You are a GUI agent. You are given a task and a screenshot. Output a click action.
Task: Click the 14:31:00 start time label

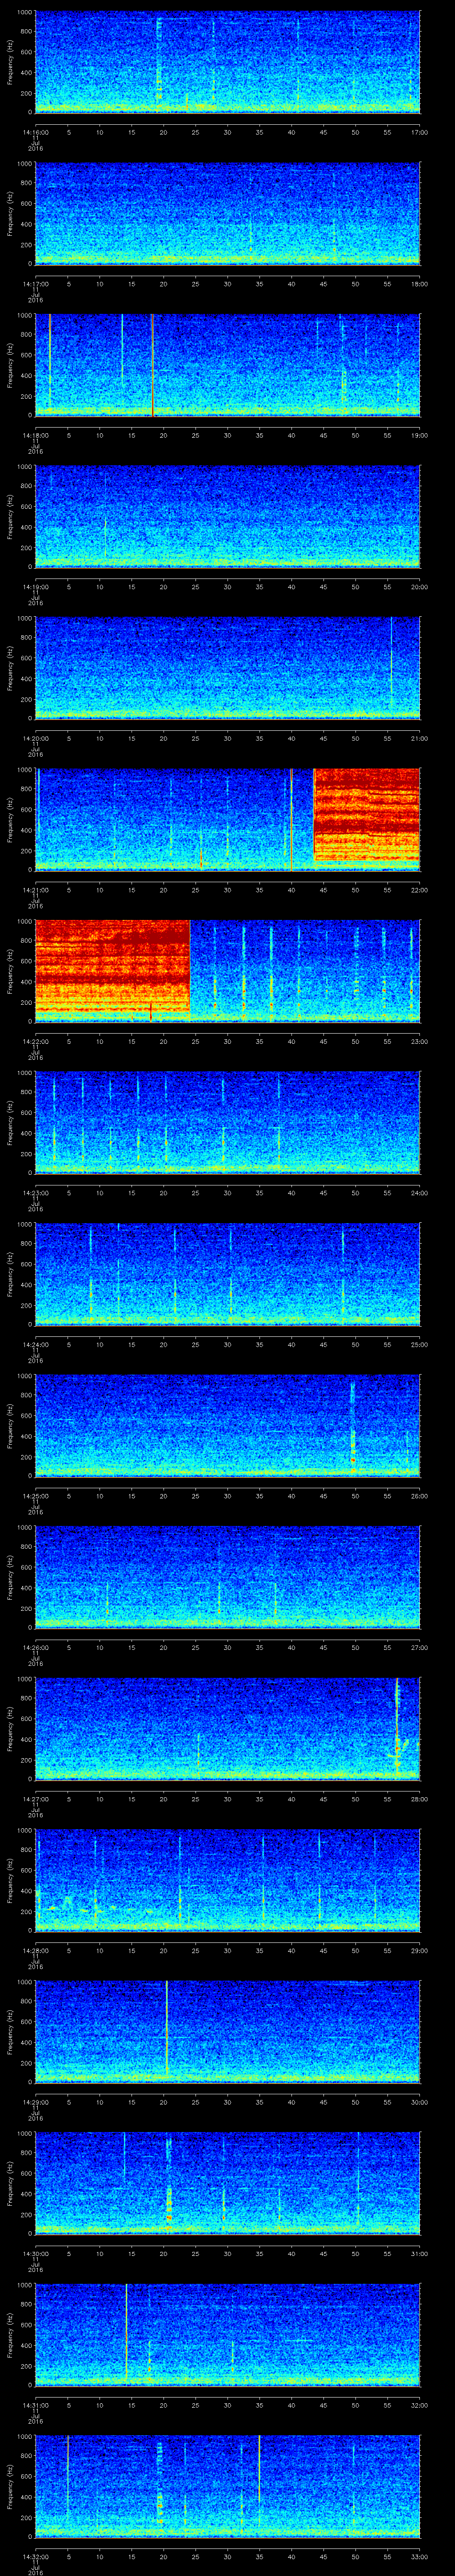point(35,2405)
